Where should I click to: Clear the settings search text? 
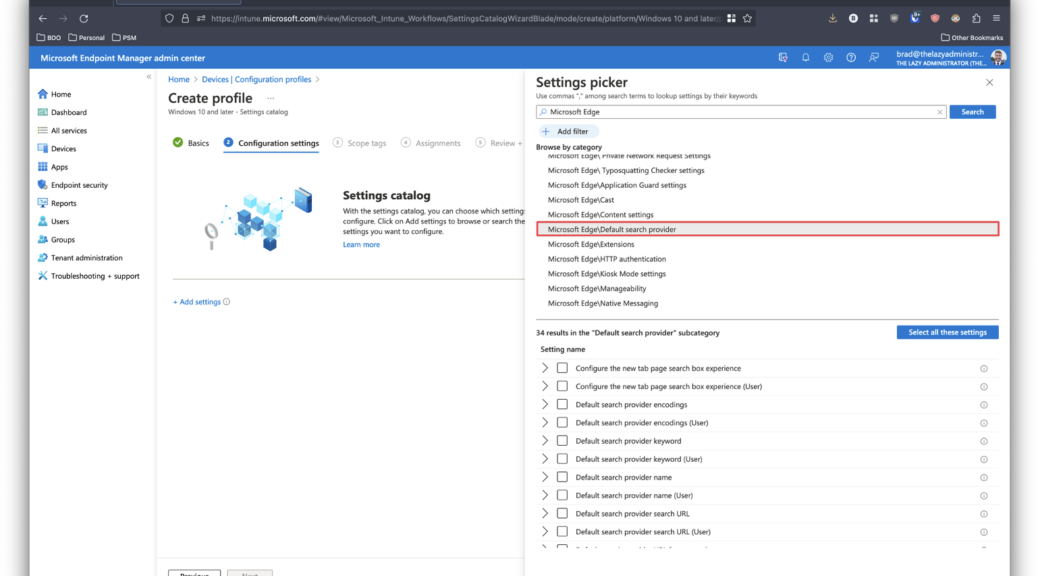click(x=939, y=112)
